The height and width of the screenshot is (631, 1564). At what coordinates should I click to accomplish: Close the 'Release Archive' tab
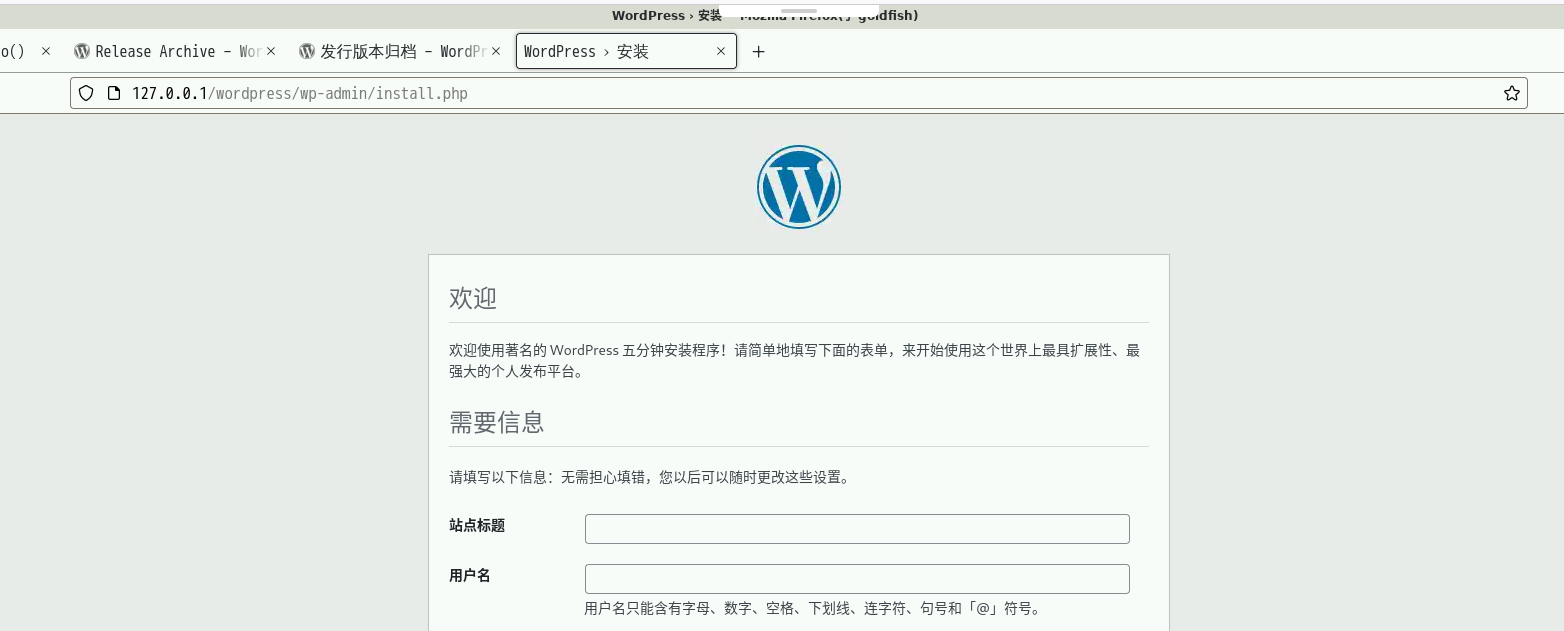point(270,51)
